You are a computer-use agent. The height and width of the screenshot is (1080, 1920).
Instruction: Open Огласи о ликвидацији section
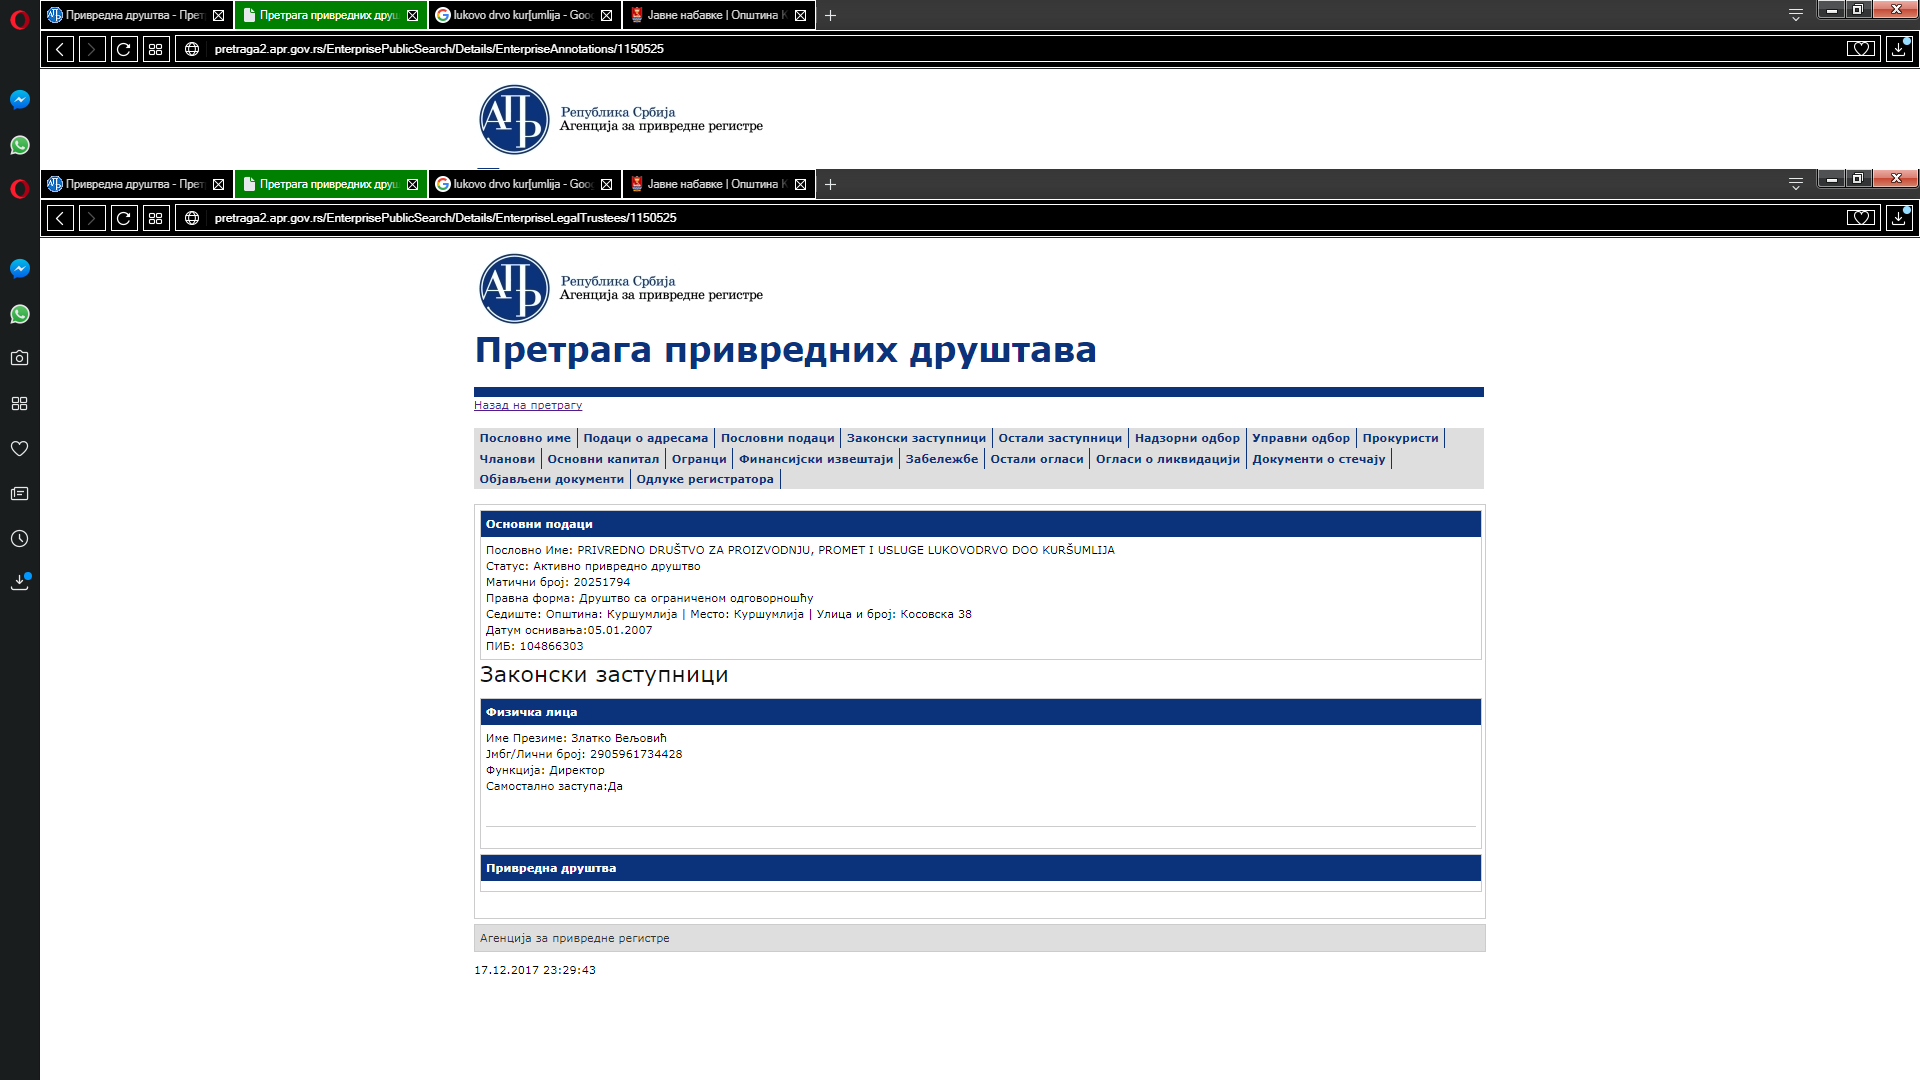pyautogui.click(x=1168, y=459)
